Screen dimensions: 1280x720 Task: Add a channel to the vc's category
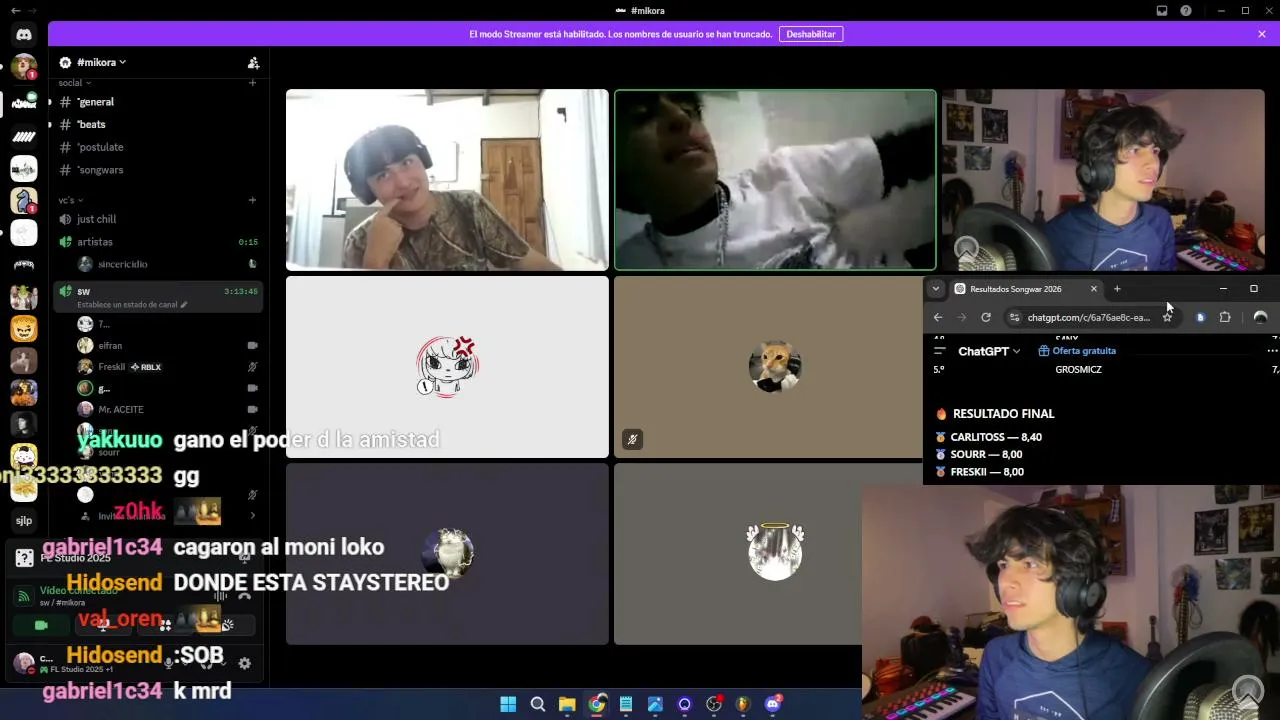click(x=252, y=200)
